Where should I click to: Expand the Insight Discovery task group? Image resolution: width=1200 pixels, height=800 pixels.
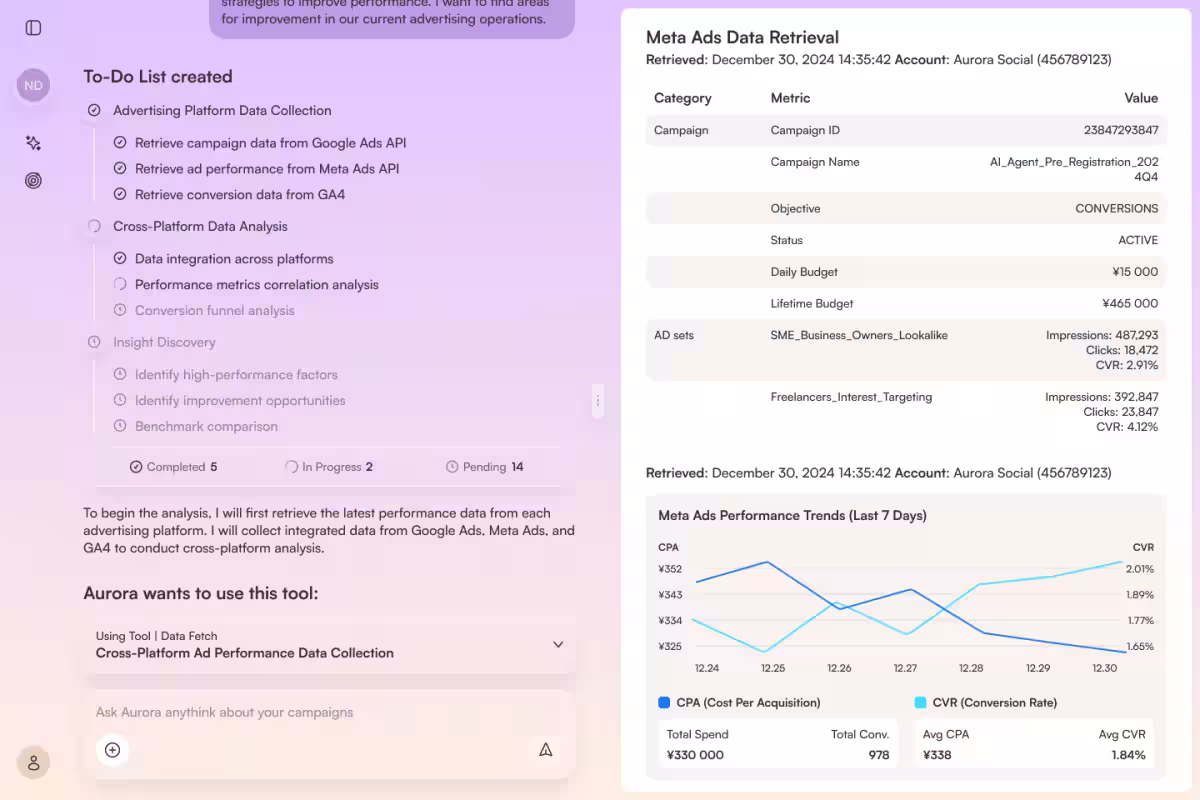164,343
